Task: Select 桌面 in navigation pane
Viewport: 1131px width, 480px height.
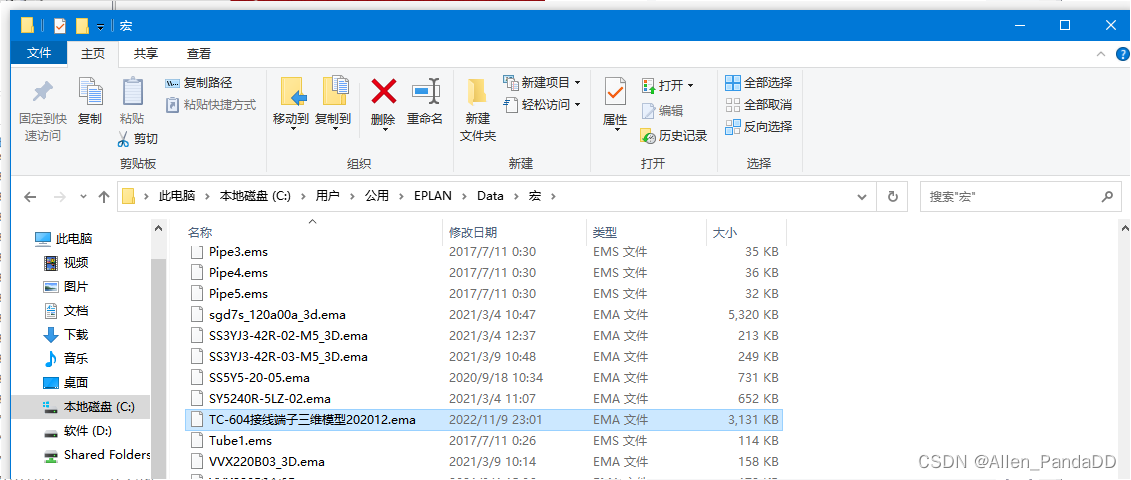Action: [66, 383]
